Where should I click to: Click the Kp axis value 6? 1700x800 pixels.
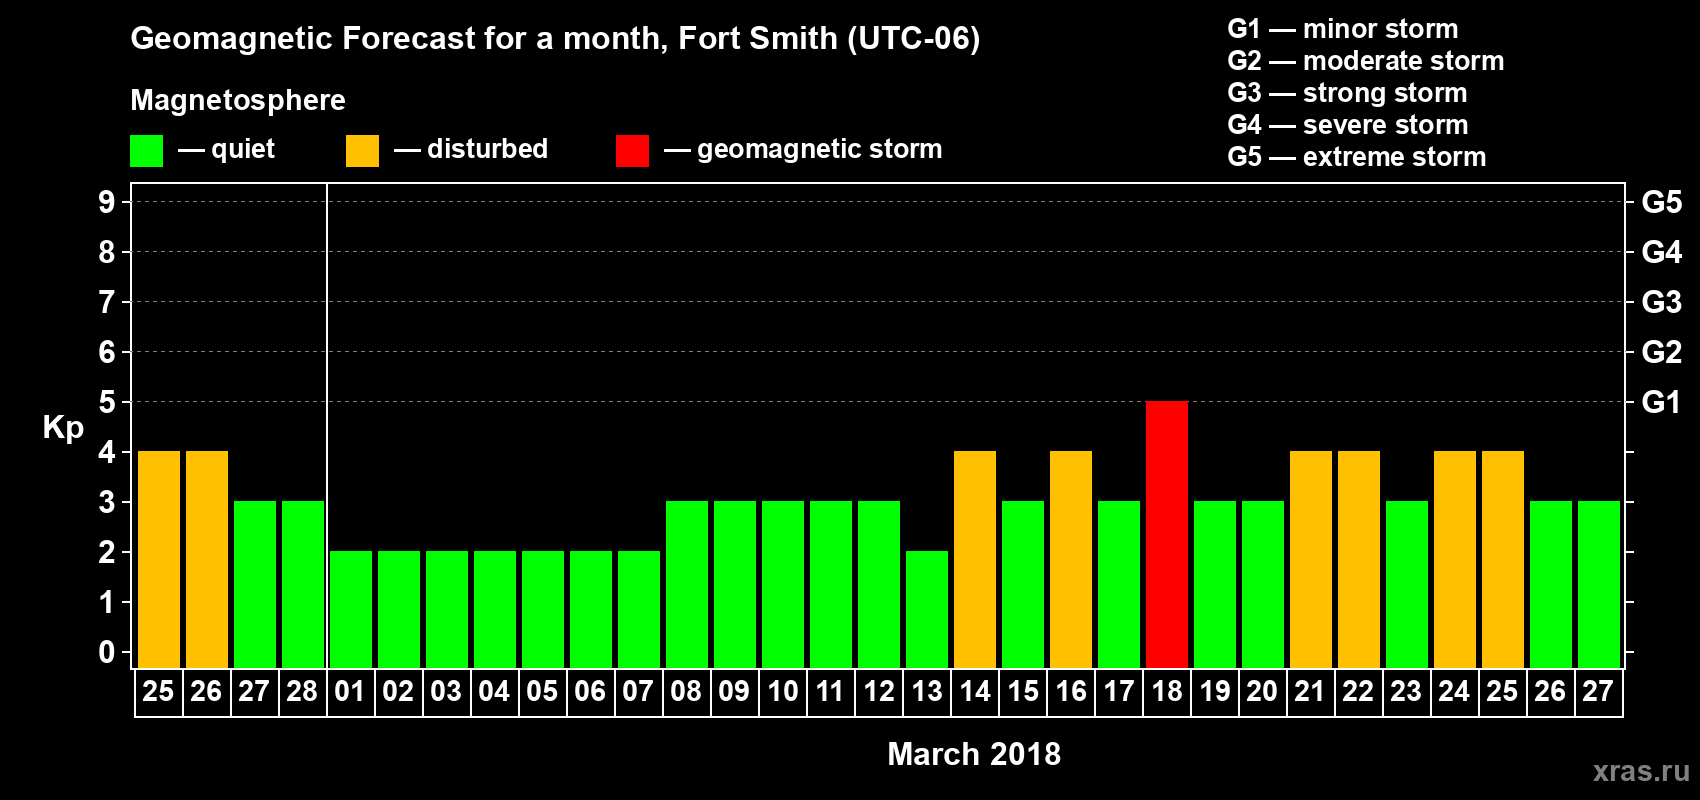click(x=107, y=352)
